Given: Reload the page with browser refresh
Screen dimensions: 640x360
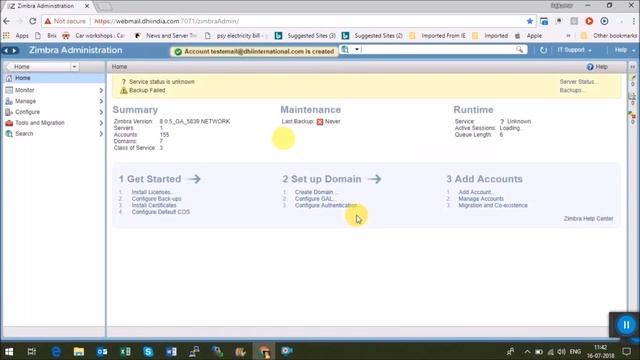Looking at the screenshot, I should (x=33, y=21).
